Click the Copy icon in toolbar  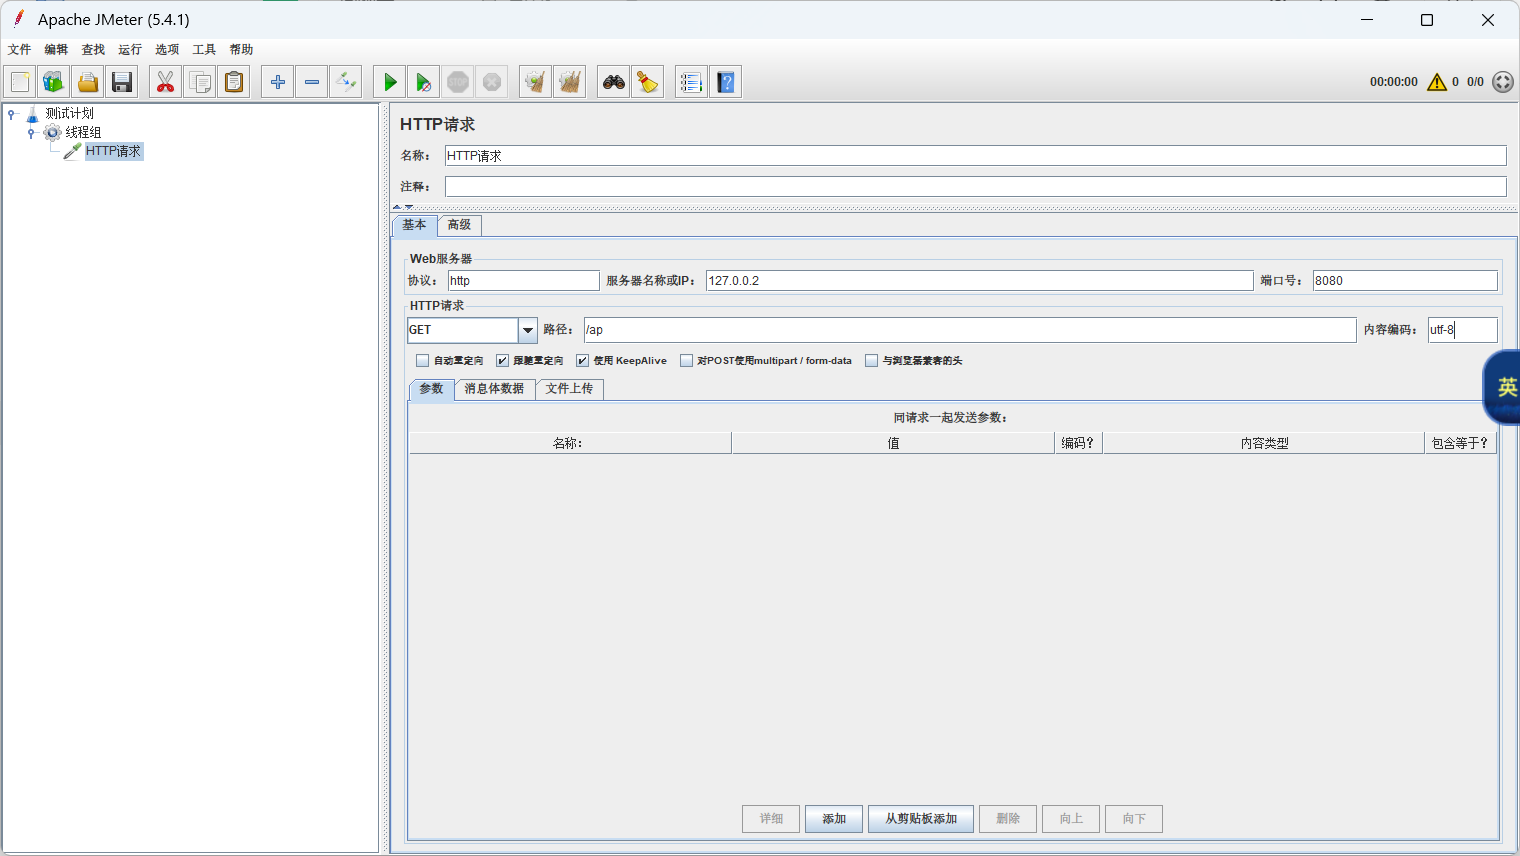[x=200, y=82]
